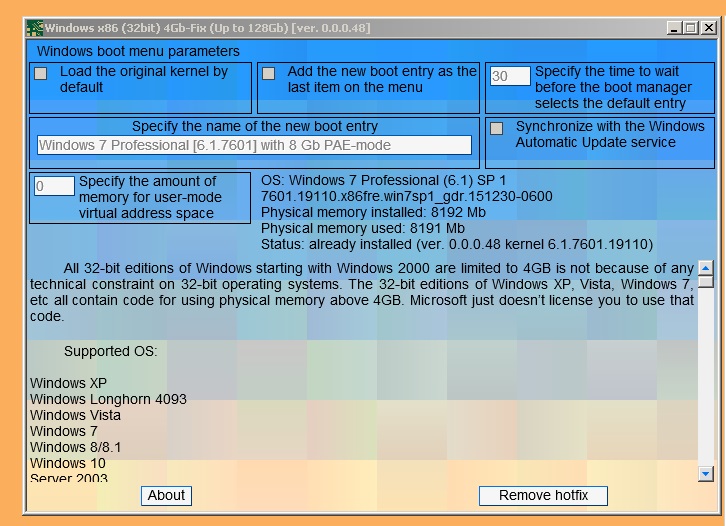This screenshot has height=526, width=726.
Task: Click the 'Status: already installed' line
Action: [457, 244]
